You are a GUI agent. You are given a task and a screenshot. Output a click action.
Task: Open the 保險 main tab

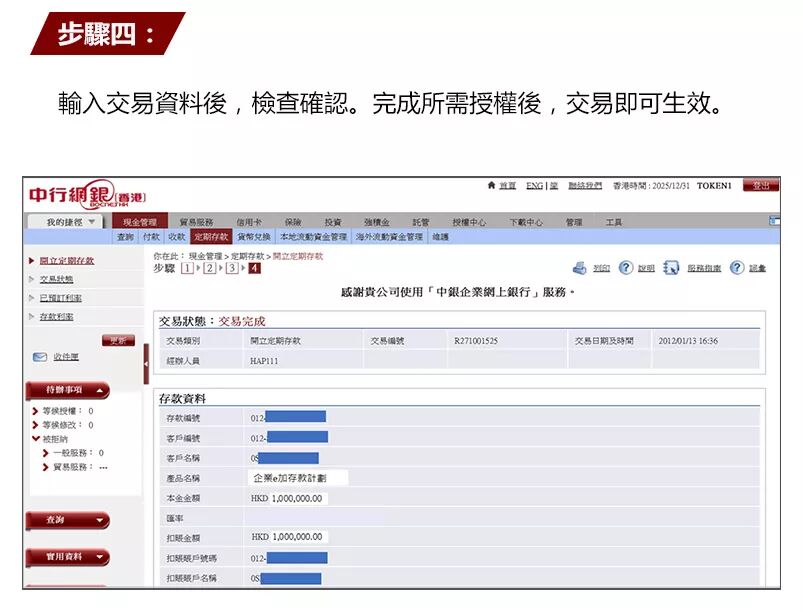pyautogui.click(x=293, y=222)
